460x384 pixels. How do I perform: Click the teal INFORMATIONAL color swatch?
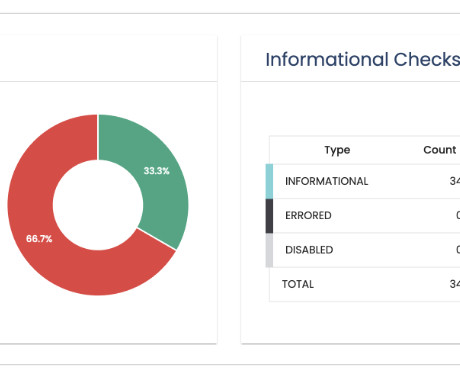click(269, 181)
